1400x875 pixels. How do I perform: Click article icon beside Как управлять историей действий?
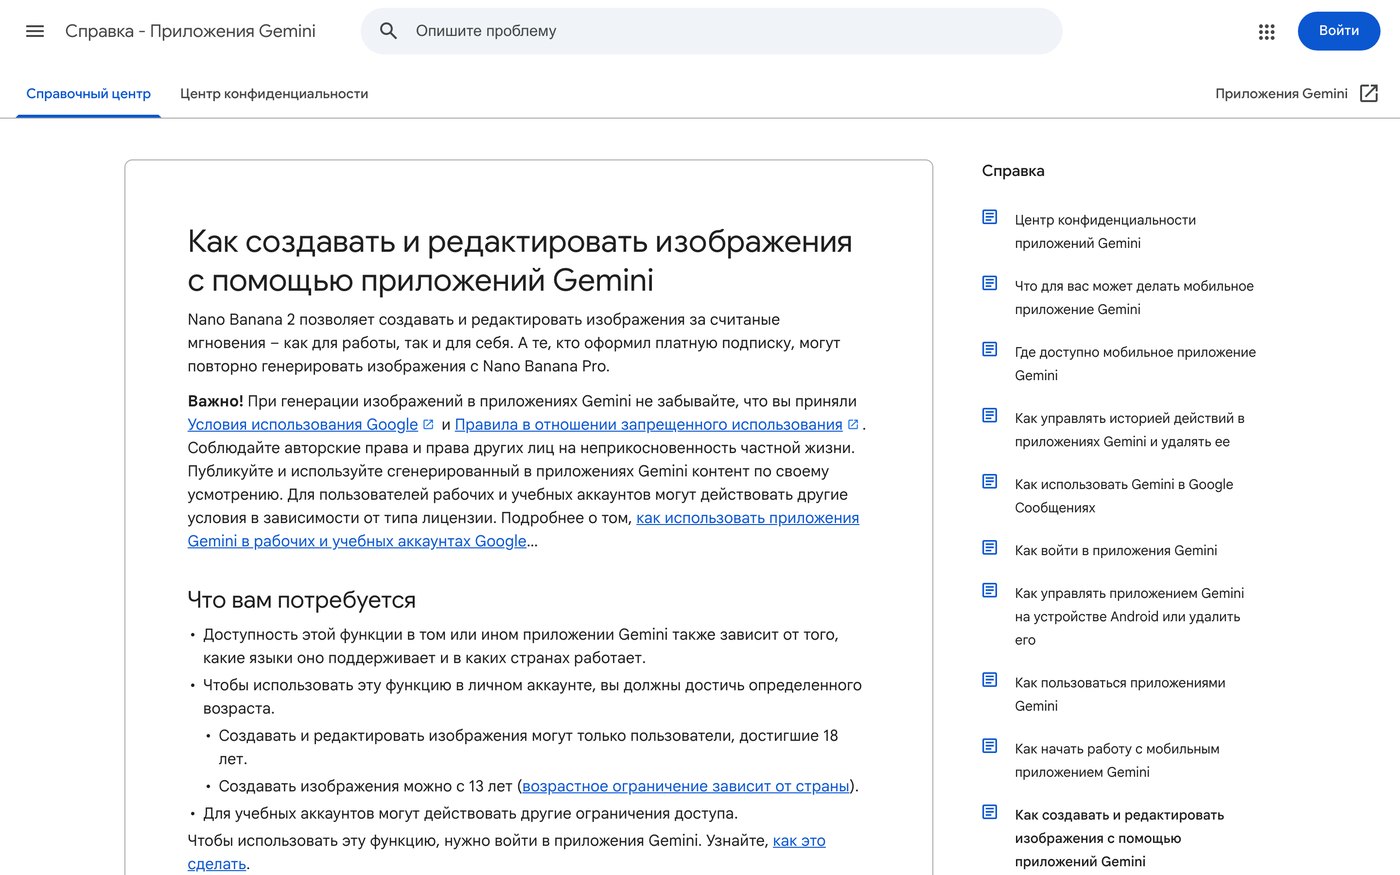click(990, 415)
